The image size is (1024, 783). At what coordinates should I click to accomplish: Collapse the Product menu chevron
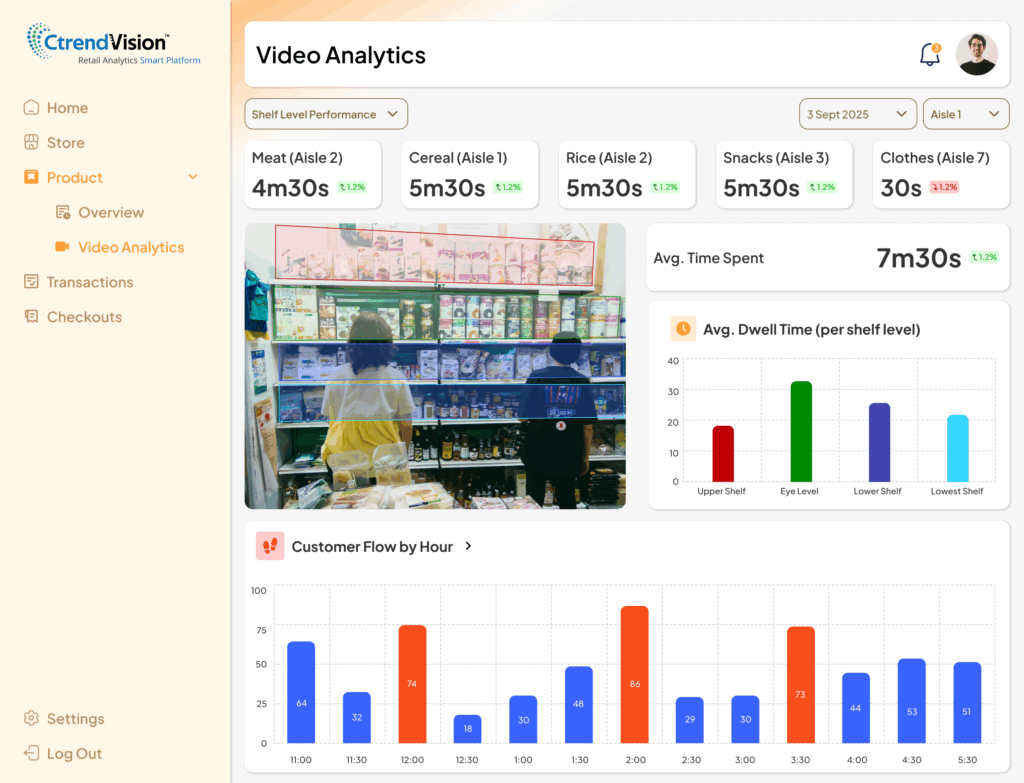(193, 178)
